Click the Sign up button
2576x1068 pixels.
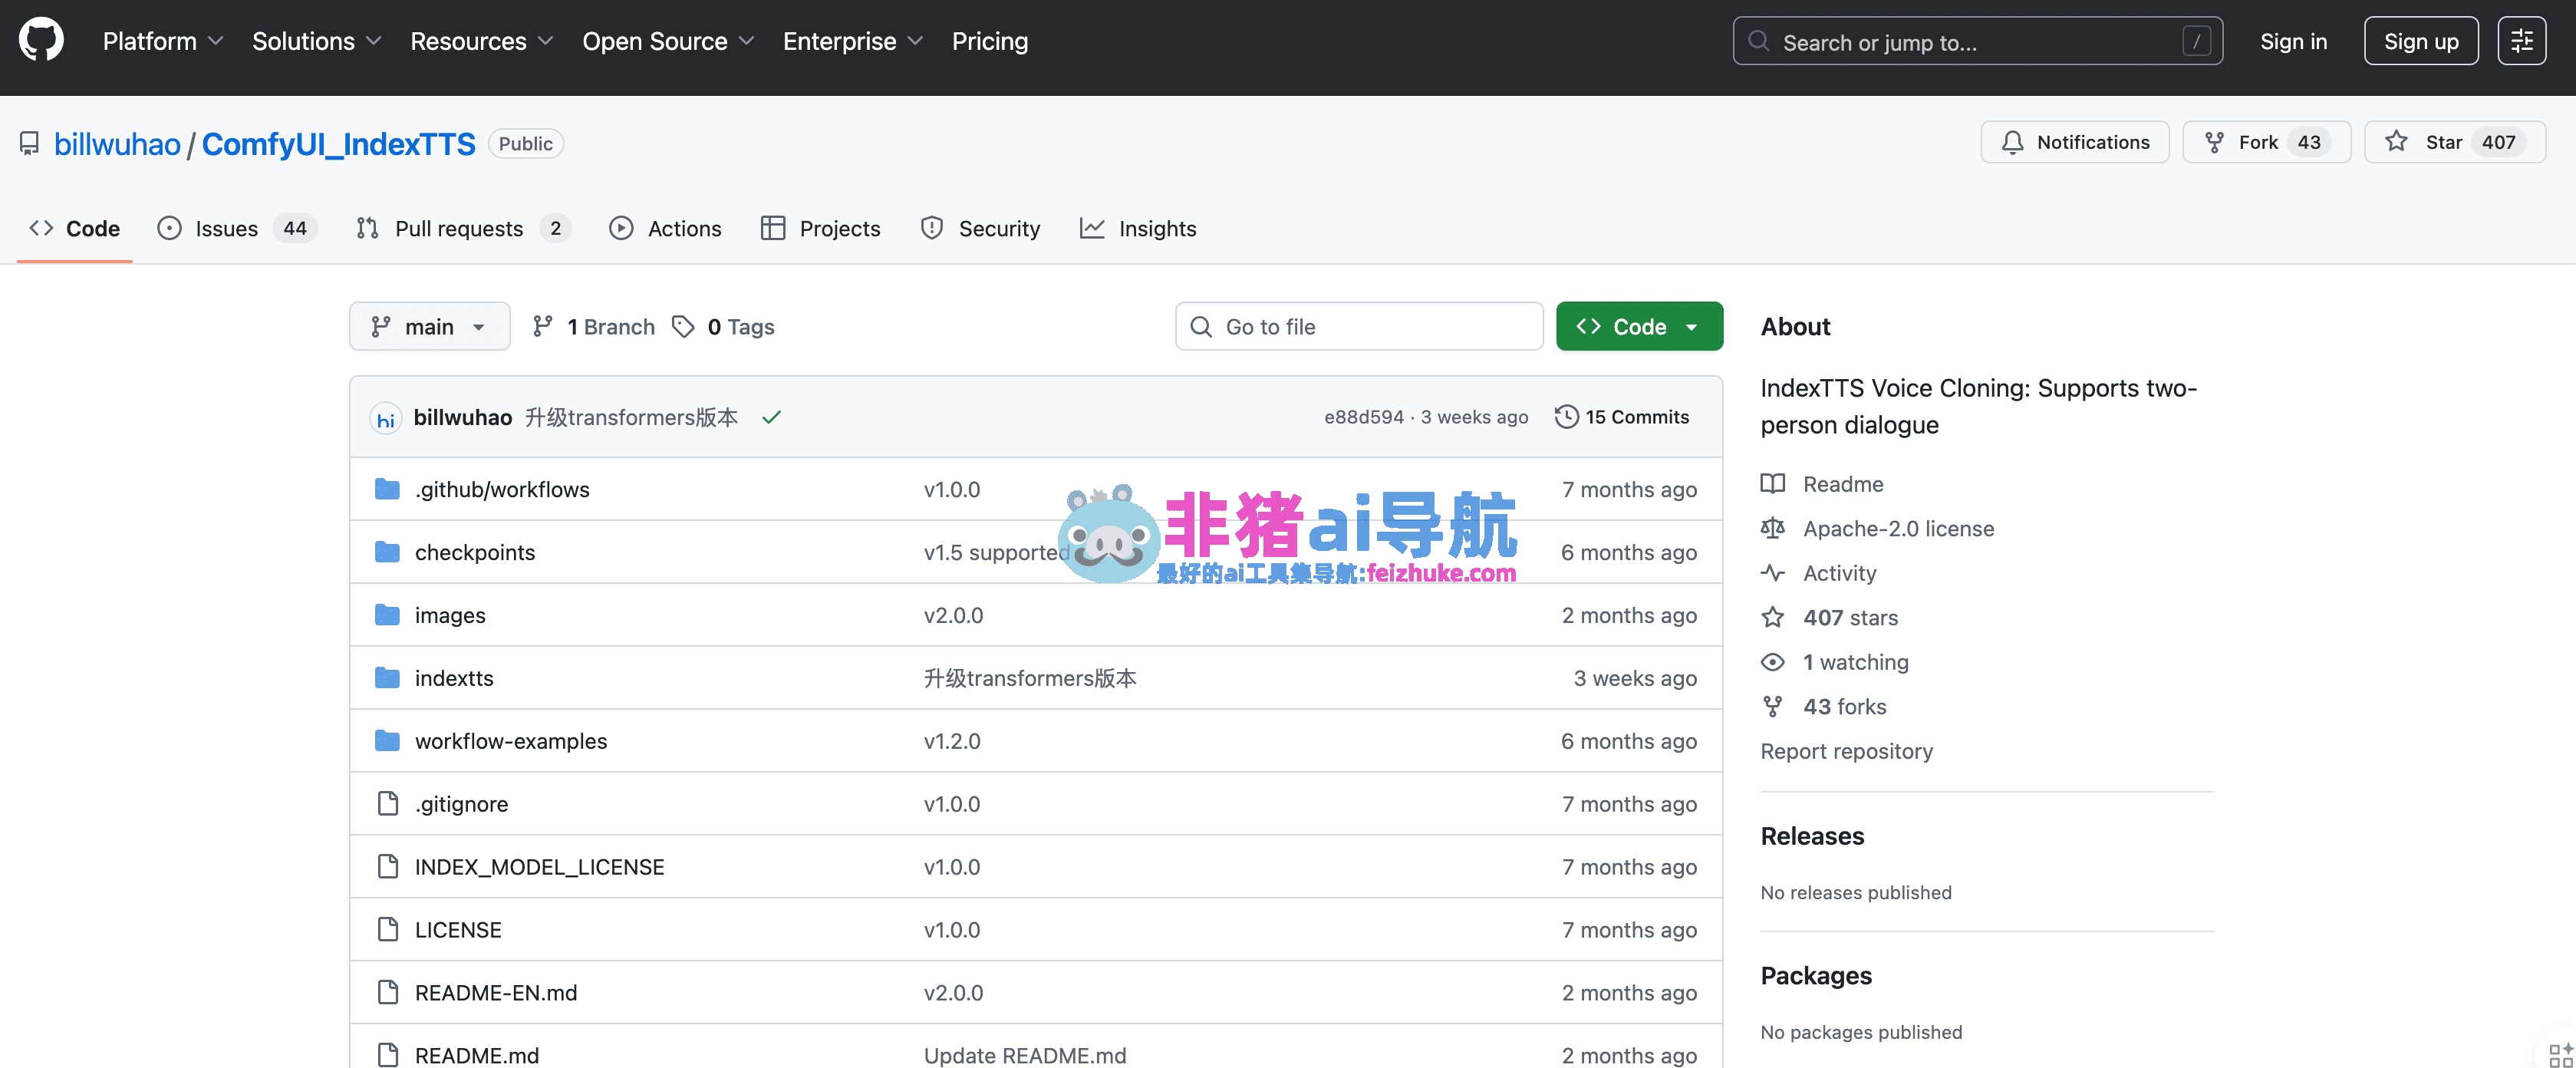click(2420, 41)
